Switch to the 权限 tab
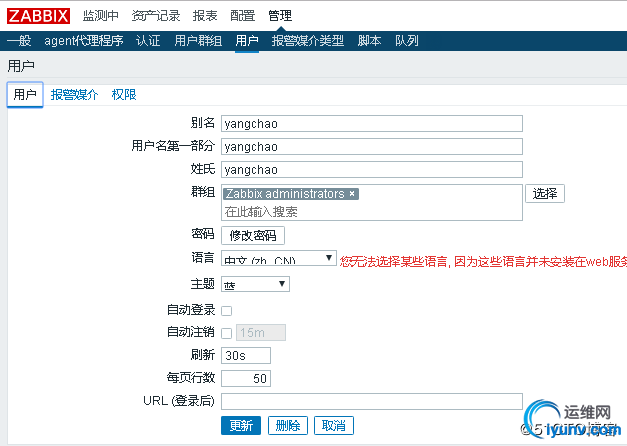Screen dimensions: 627x446 [124, 95]
